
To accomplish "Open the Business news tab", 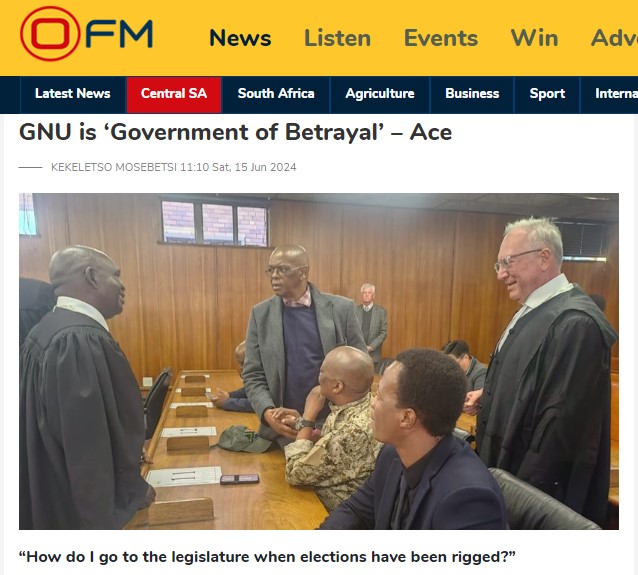I will point(472,94).
